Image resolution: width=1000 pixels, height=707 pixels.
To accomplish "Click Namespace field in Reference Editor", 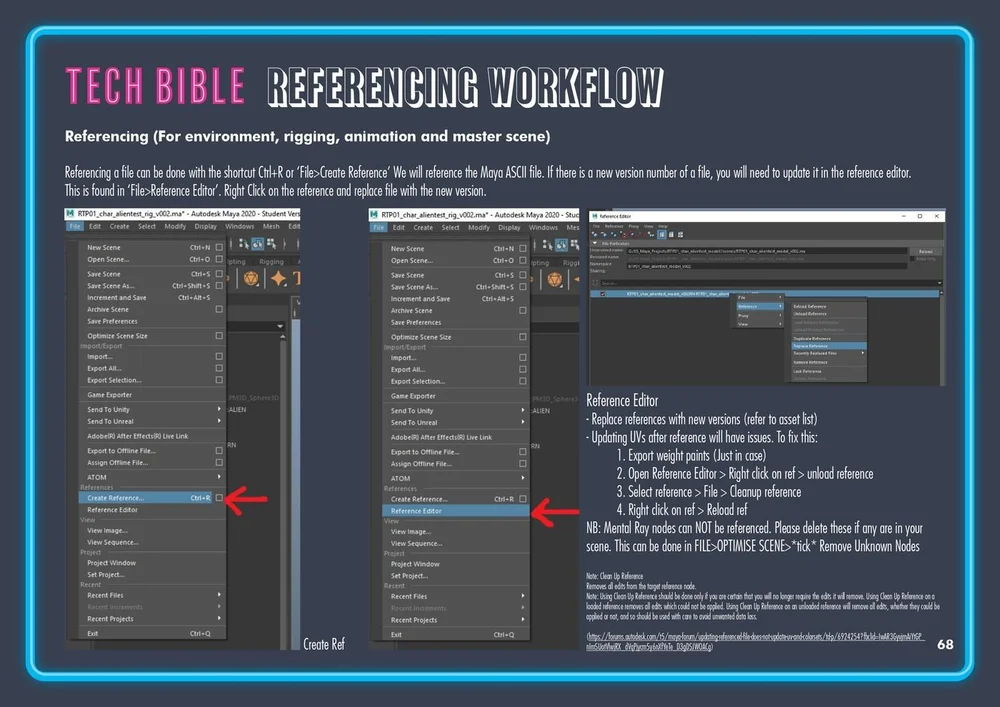I will point(767,266).
